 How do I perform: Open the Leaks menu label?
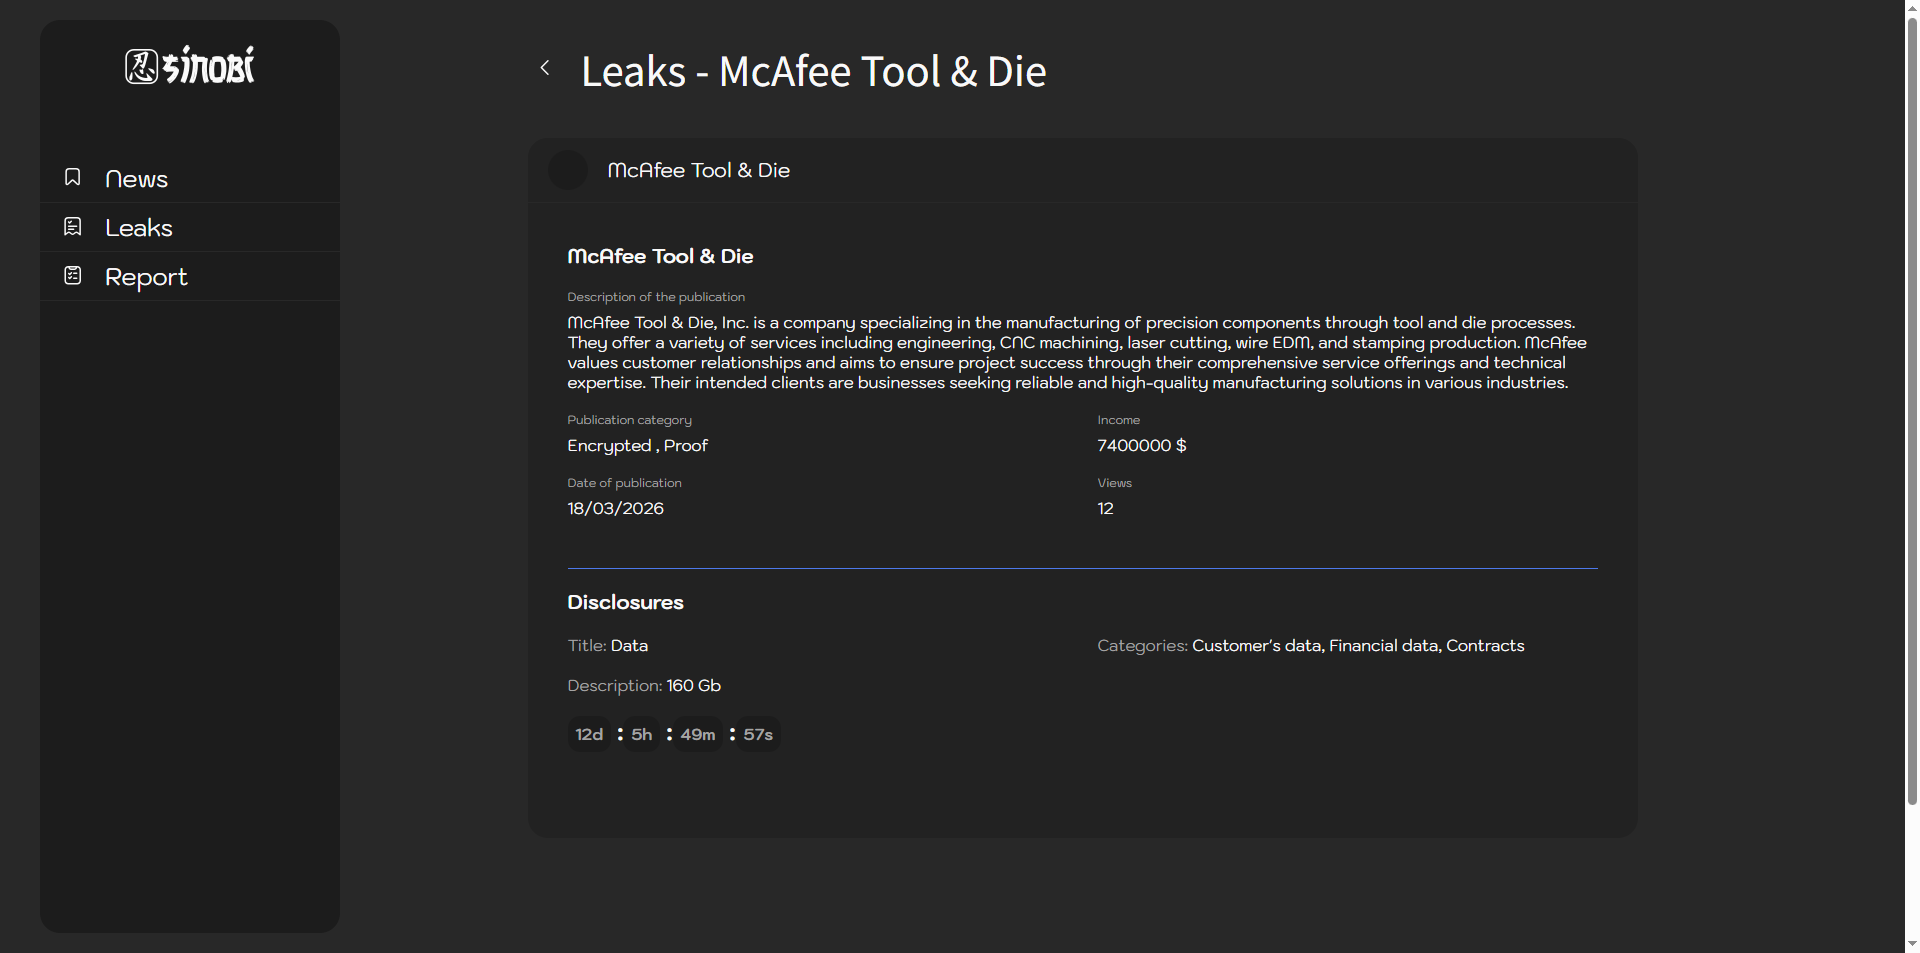click(138, 228)
